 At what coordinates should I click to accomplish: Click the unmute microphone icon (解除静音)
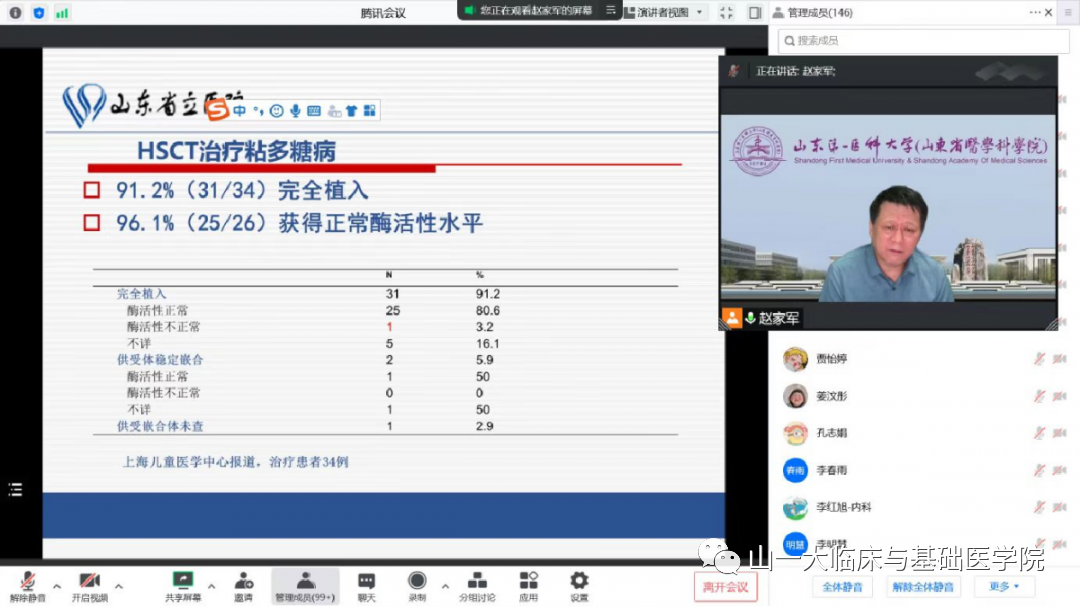[27, 583]
